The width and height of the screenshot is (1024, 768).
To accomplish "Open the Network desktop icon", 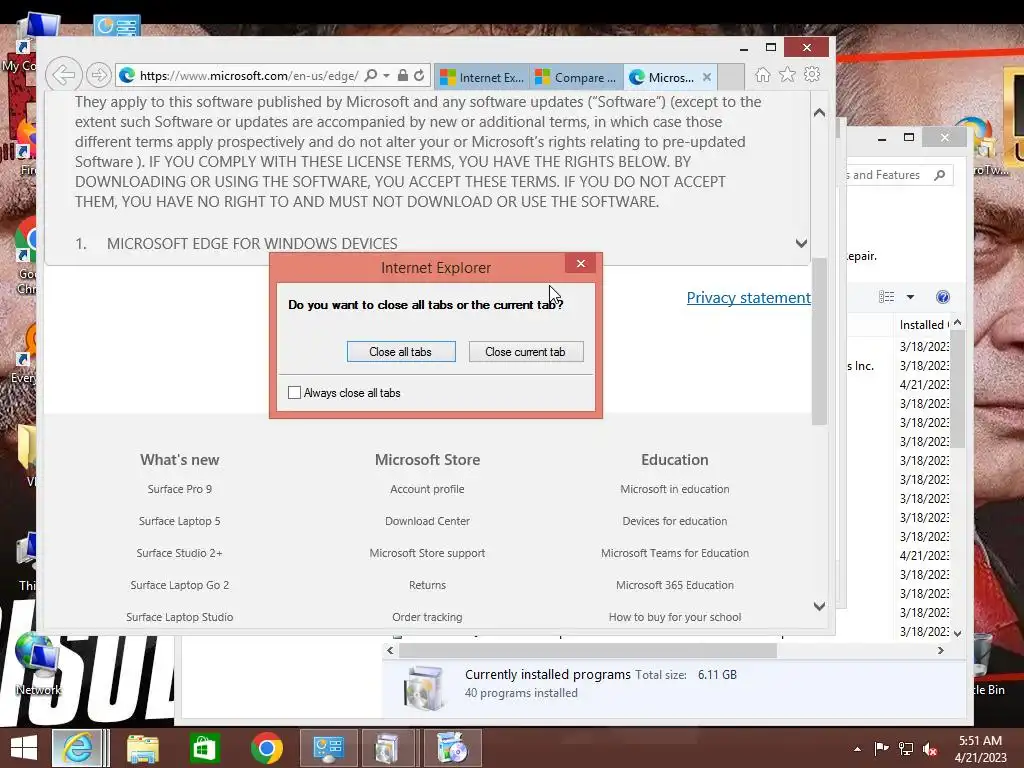I will coord(37,665).
